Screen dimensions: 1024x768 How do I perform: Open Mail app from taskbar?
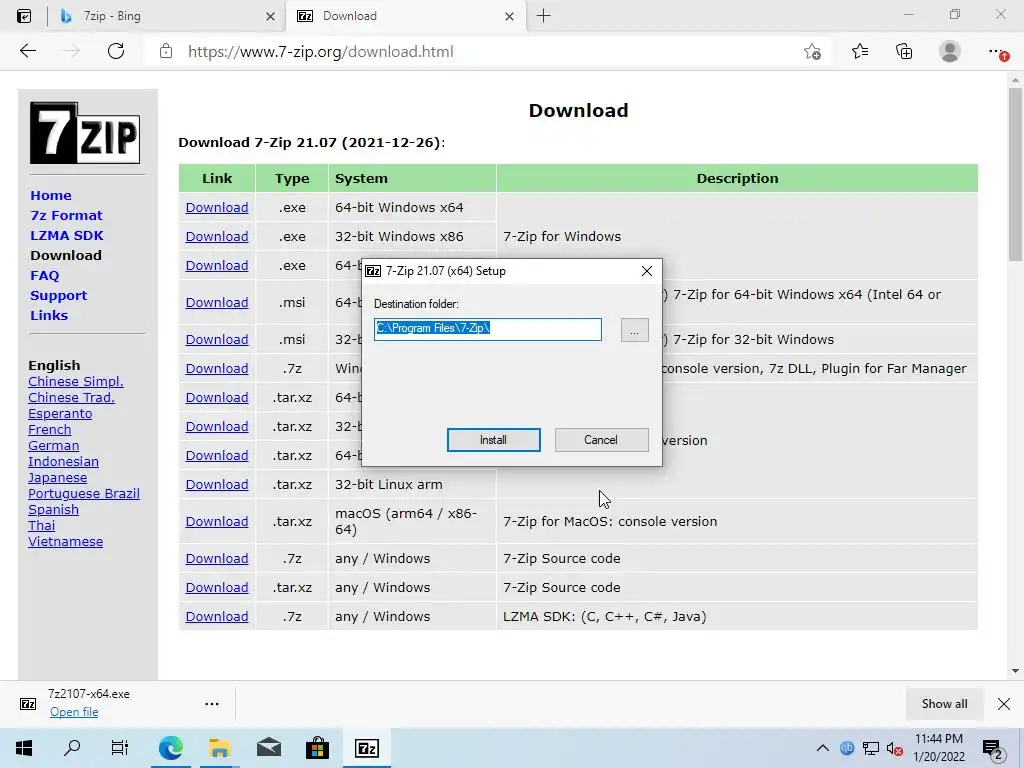pos(268,748)
